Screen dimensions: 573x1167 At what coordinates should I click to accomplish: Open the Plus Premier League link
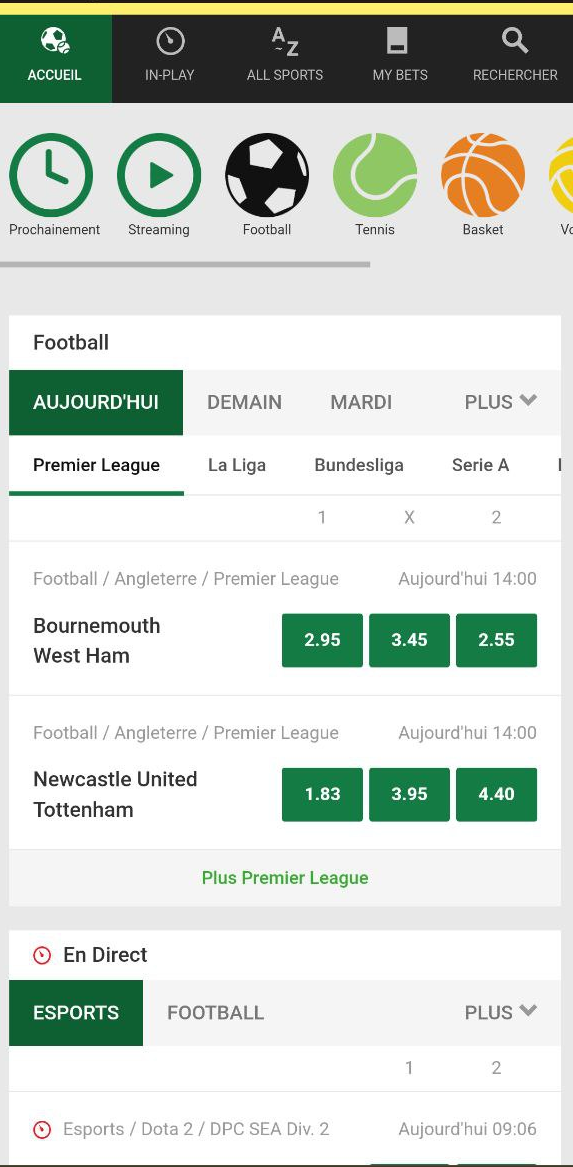click(285, 877)
